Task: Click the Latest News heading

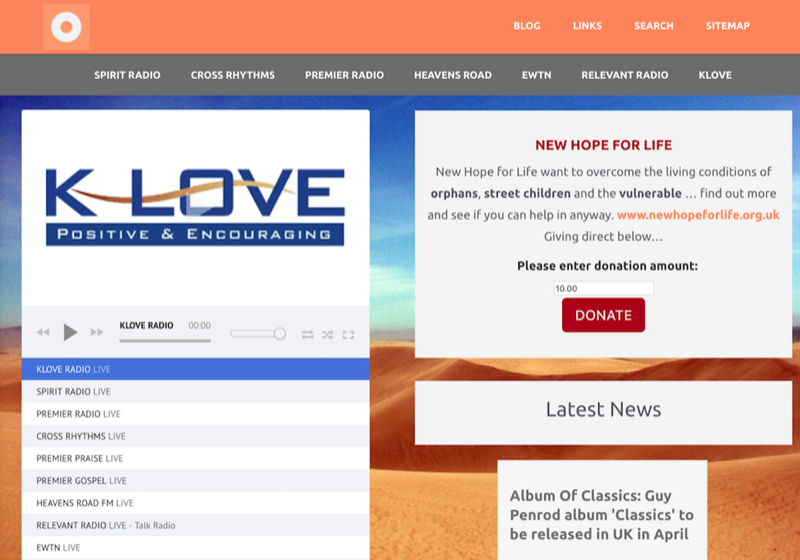Action: click(x=603, y=409)
